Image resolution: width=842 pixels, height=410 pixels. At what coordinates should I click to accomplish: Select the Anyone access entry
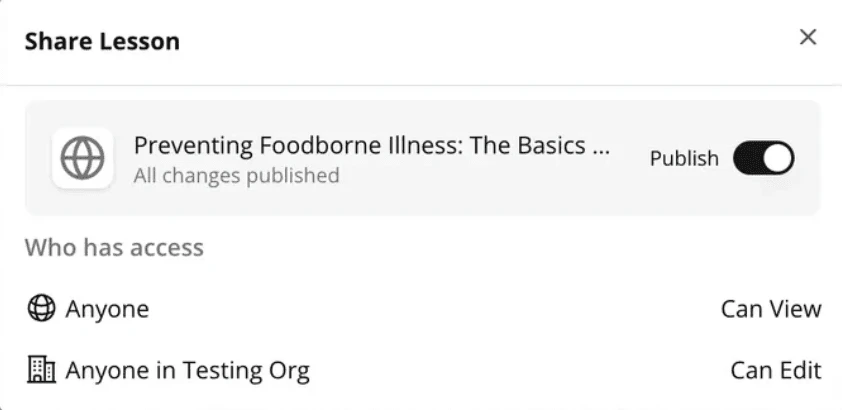click(x=107, y=309)
